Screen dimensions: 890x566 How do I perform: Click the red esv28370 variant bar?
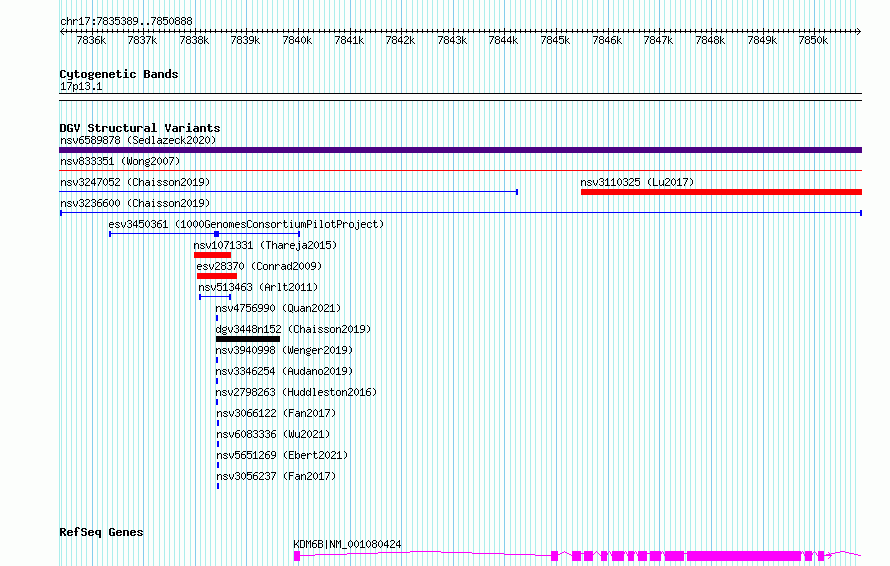tap(217, 276)
